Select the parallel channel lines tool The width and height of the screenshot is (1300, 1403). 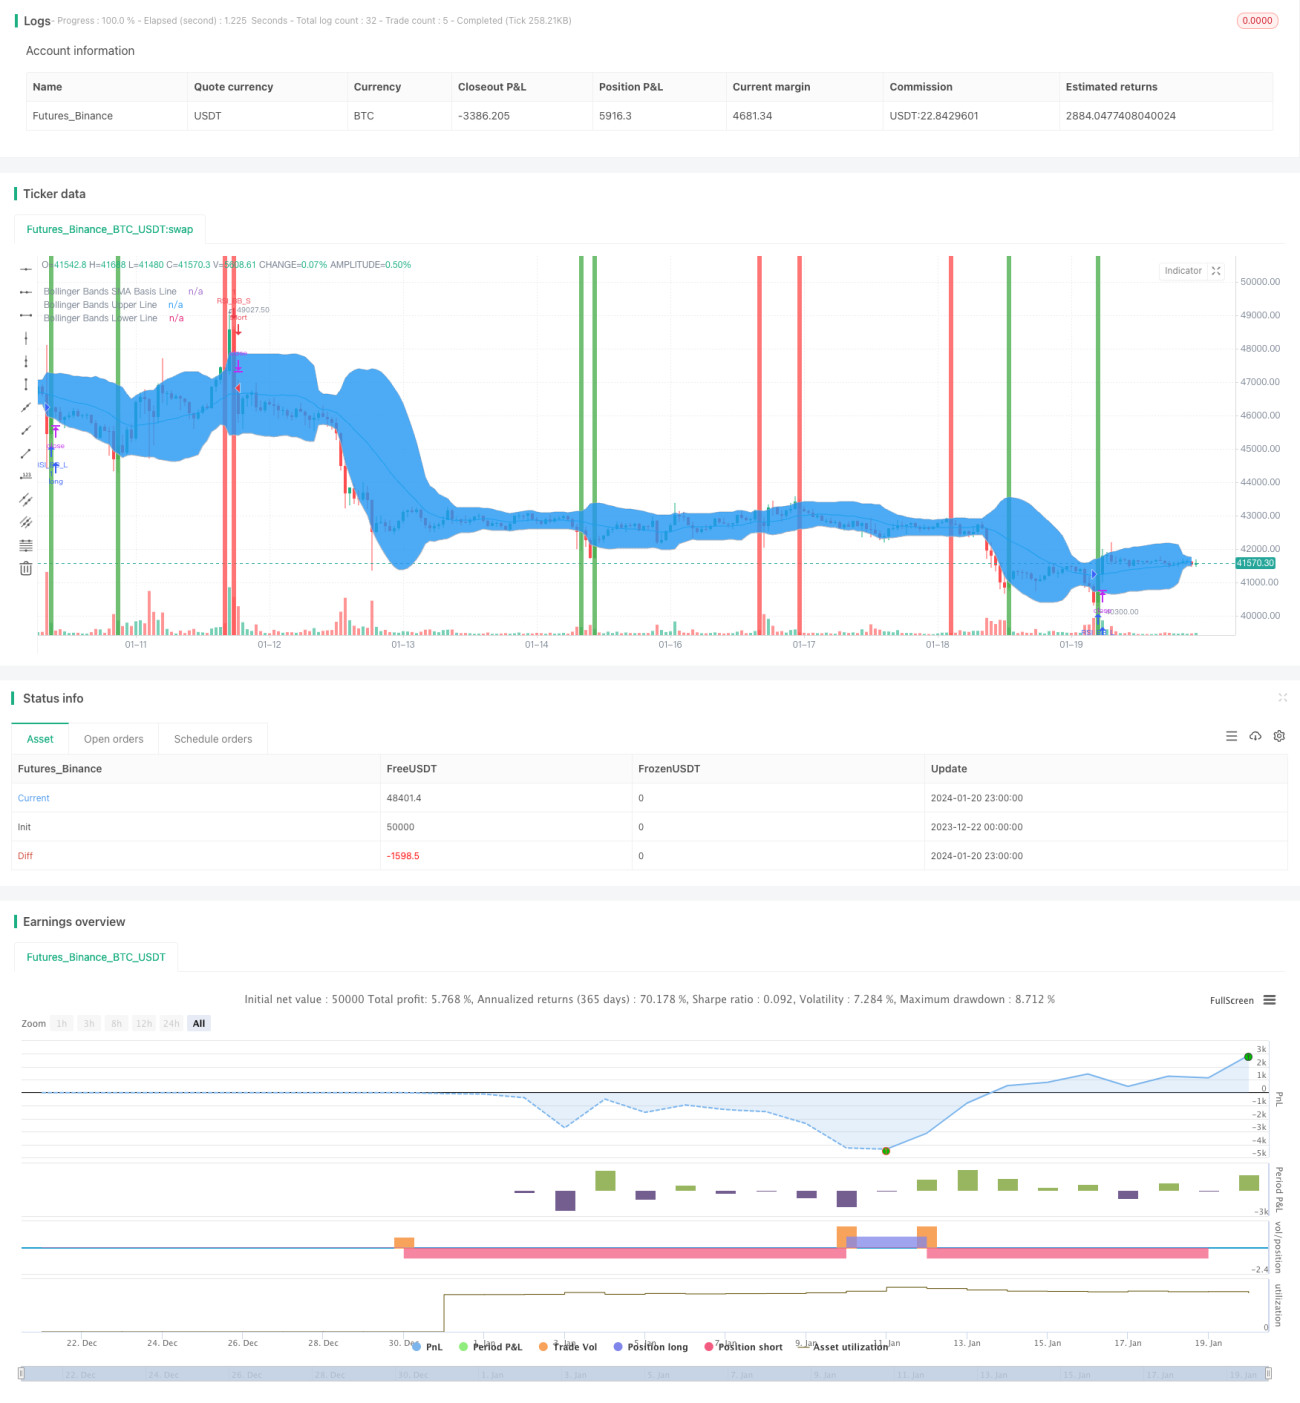(x=26, y=499)
